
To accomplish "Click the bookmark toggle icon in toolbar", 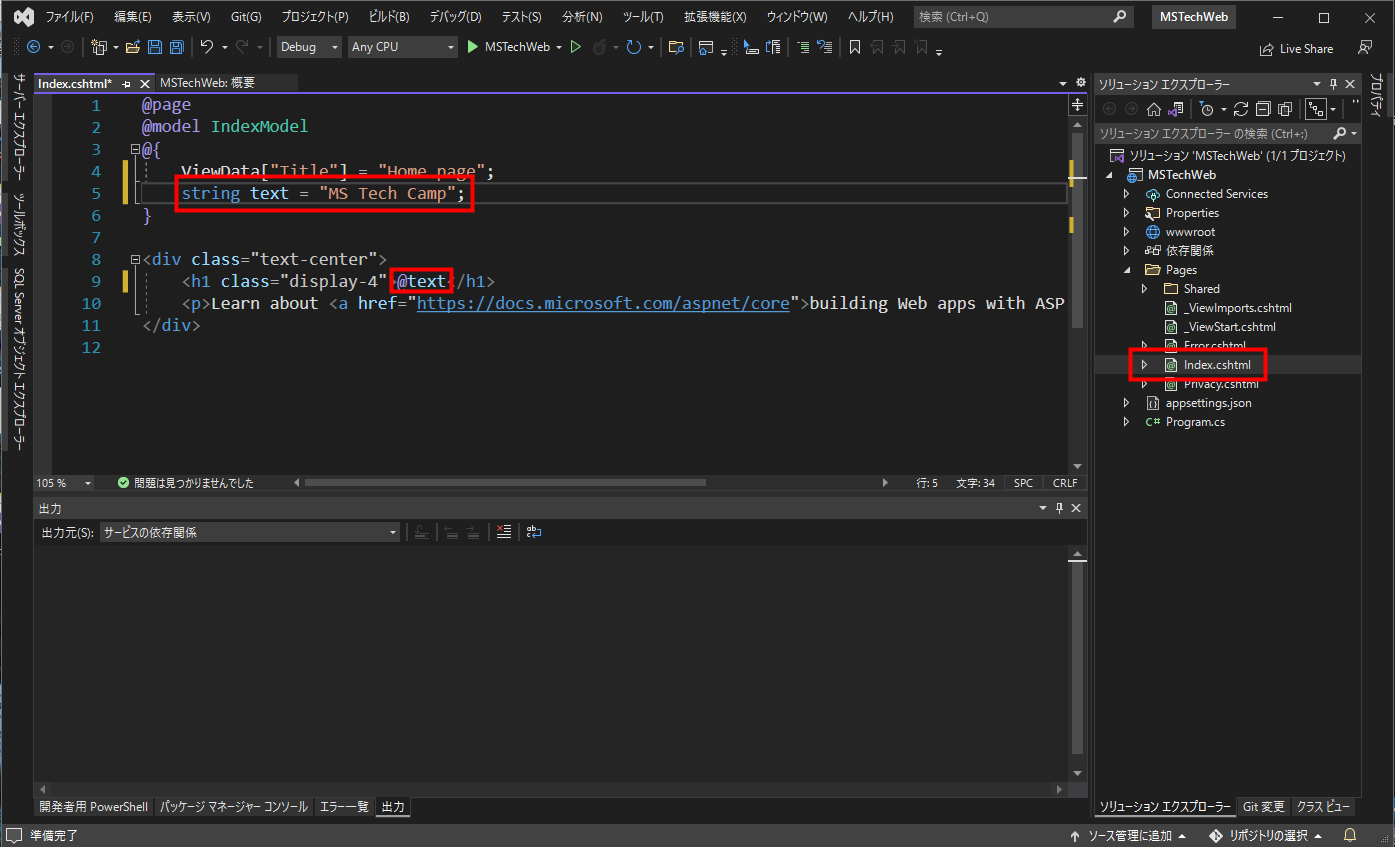I will [855, 47].
